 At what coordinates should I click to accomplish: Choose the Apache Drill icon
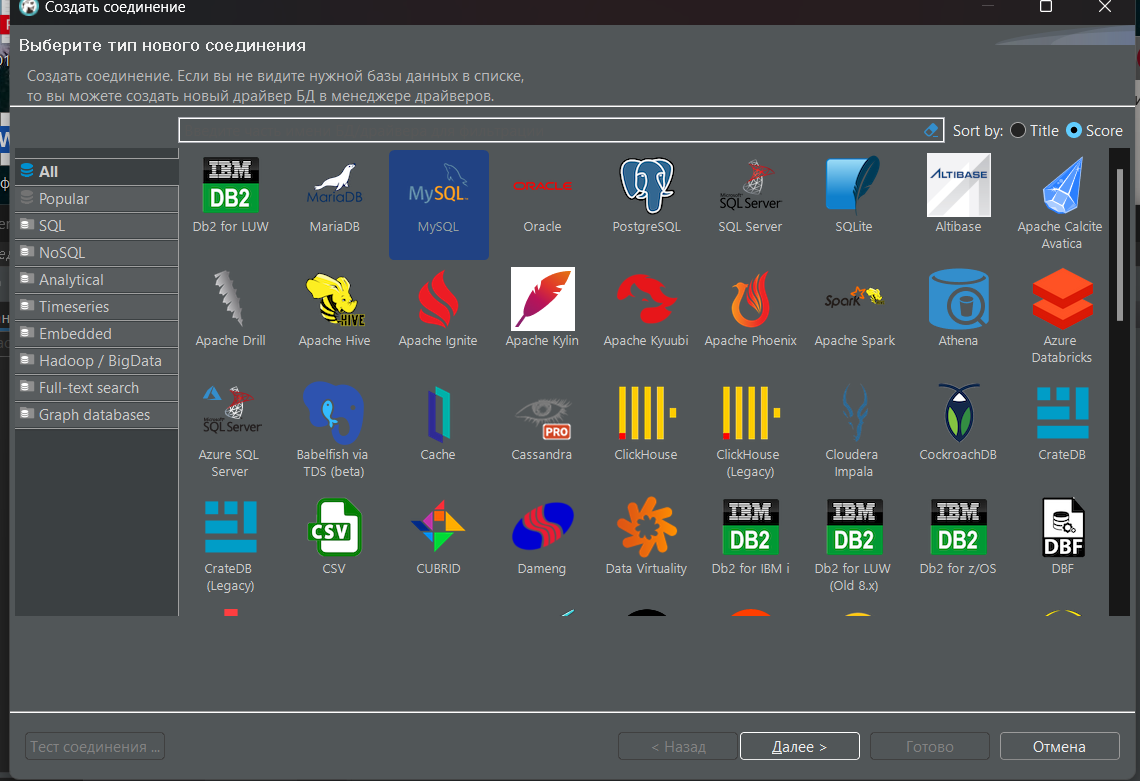[x=230, y=298]
